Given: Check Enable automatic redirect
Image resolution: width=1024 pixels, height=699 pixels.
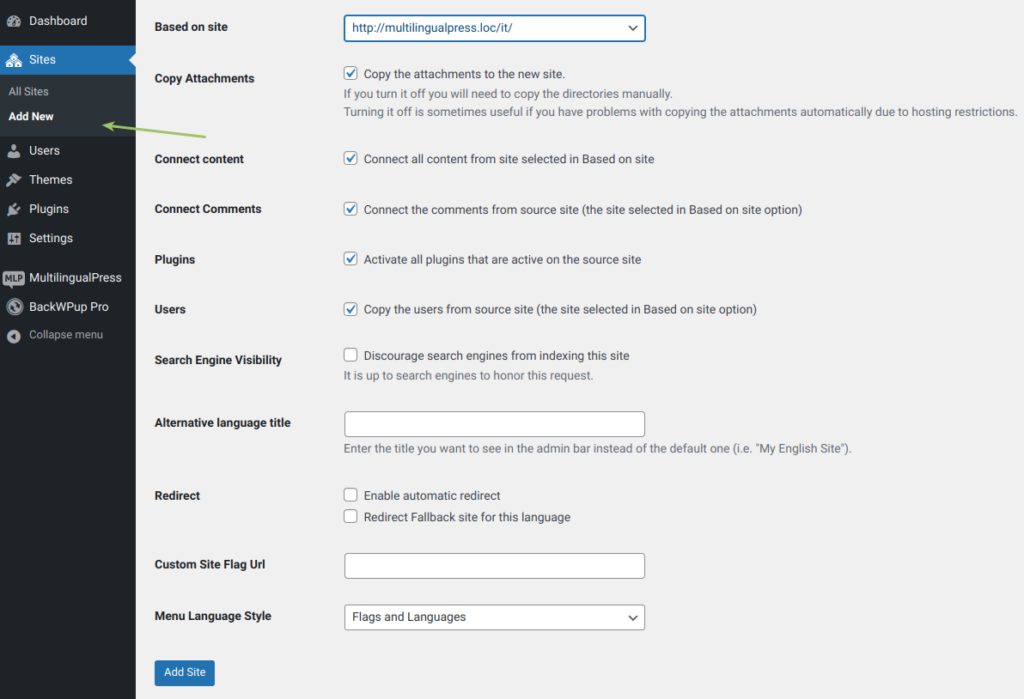Looking at the screenshot, I should [350, 494].
